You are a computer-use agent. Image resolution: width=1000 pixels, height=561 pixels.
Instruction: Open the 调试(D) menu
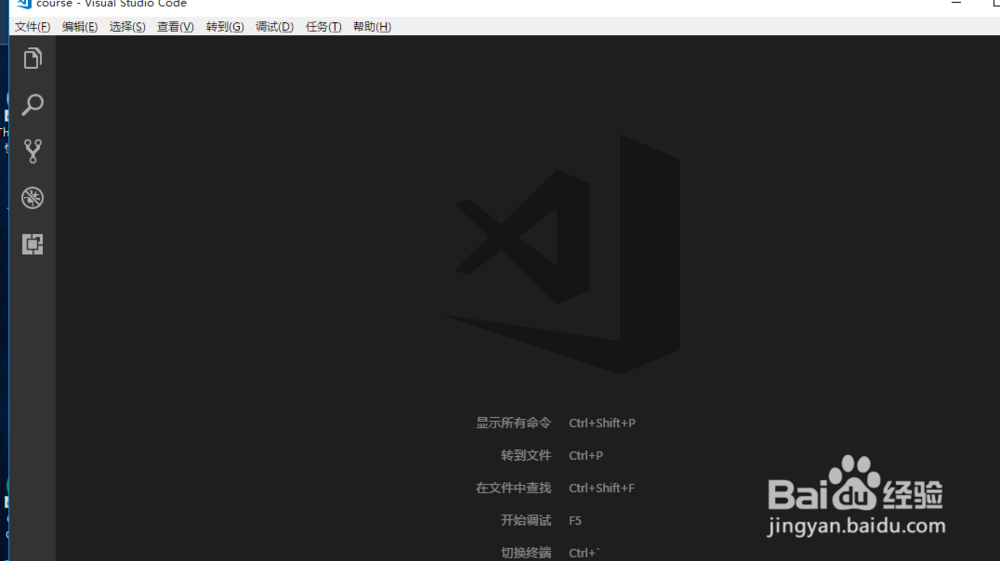(x=274, y=27)
